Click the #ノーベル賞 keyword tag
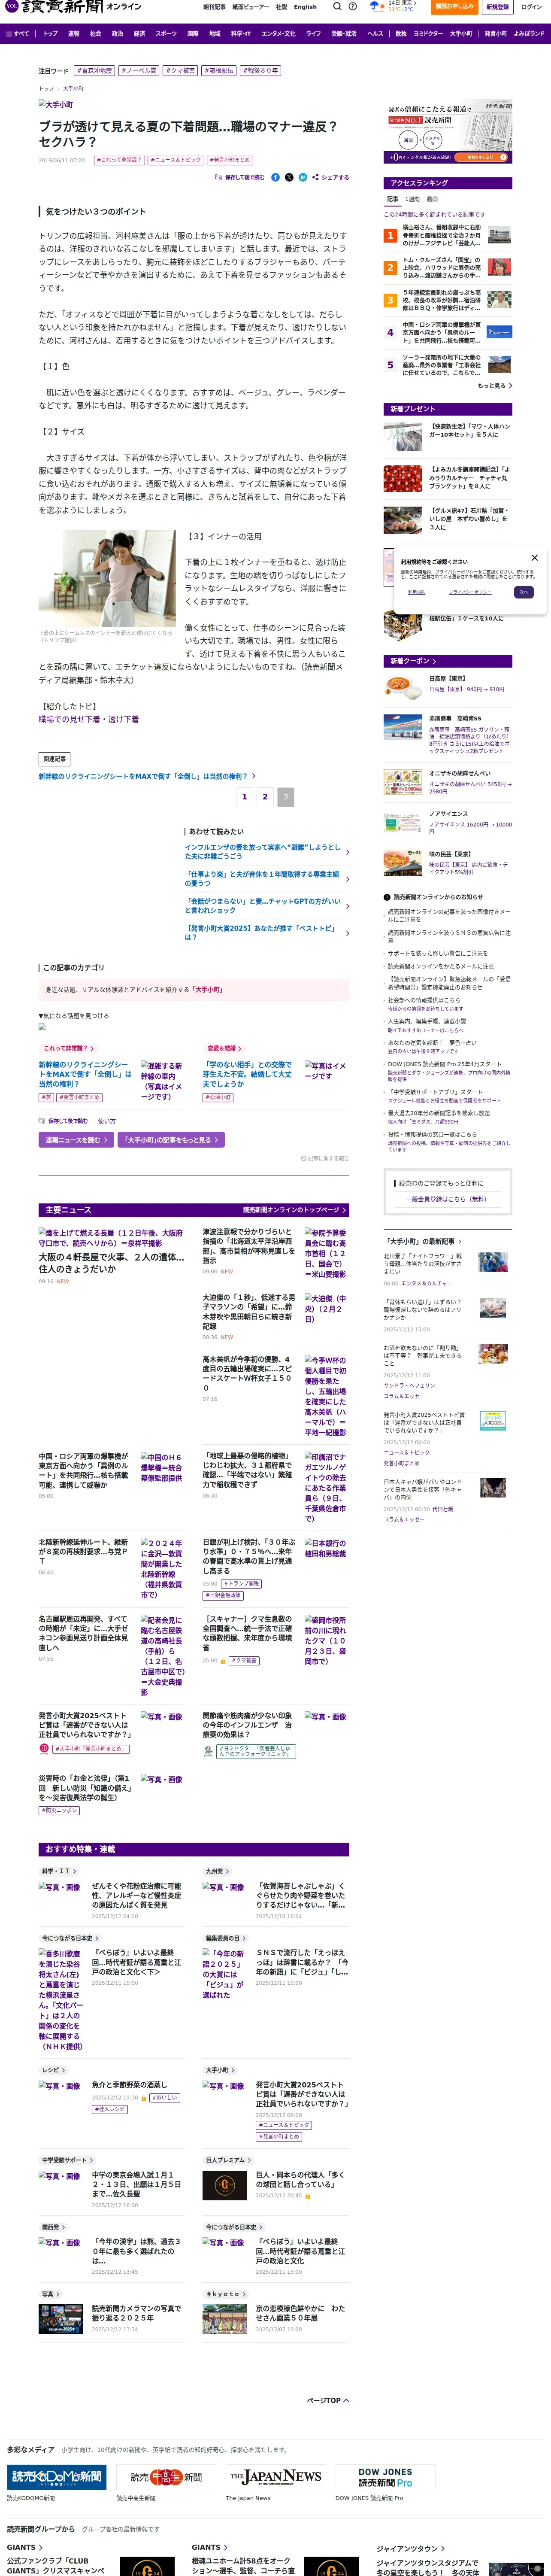This screenshot has height=2576, width=551. click(x=139, y=71)
